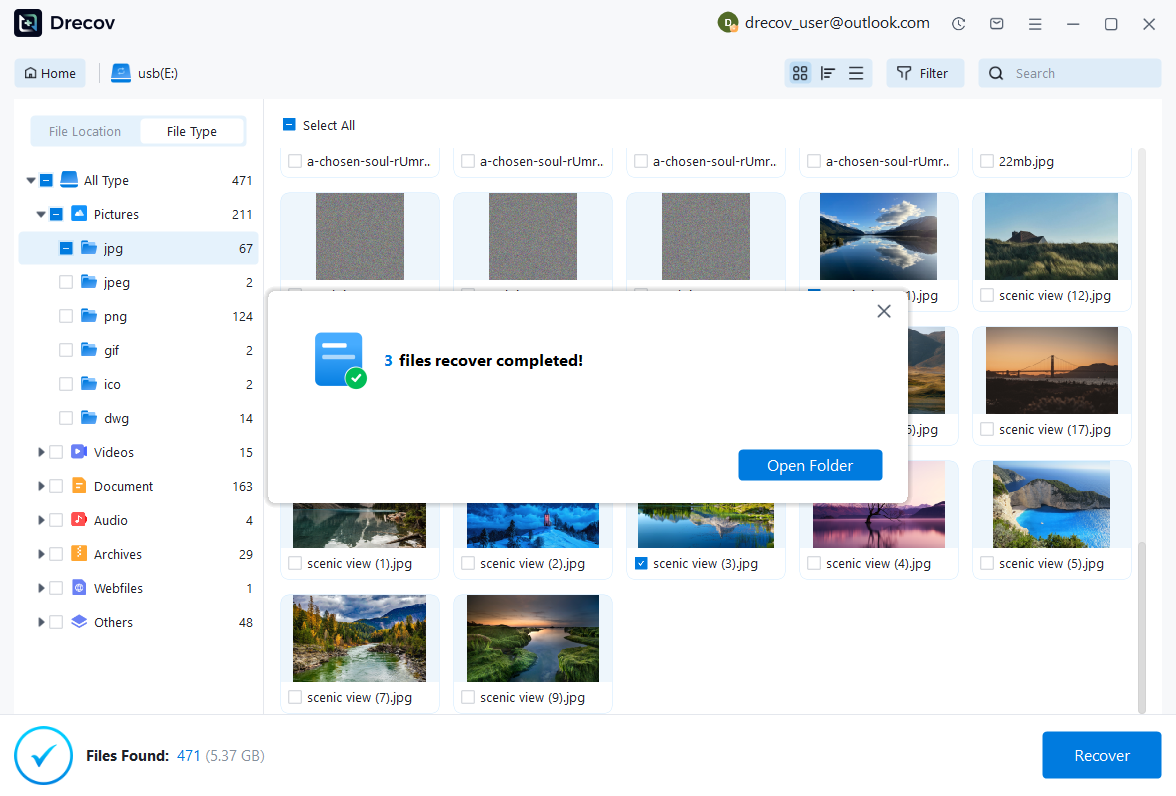Open the hamburger menu in title bar
The image size is (1176, 796).
[x=1035, y=24]
